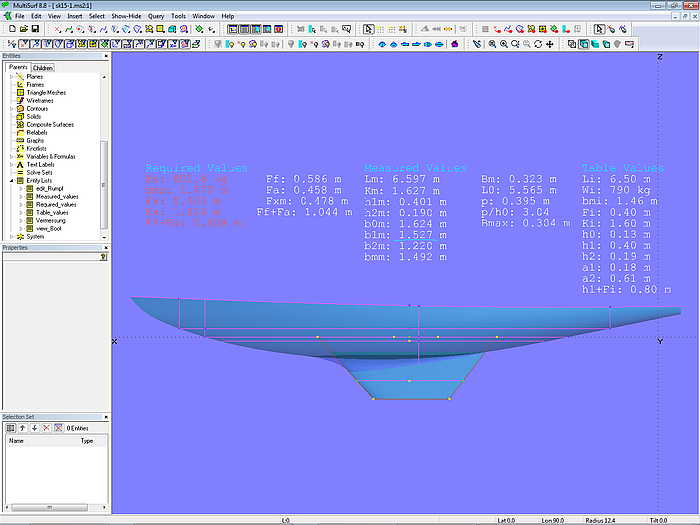
Task: Click the Name column header
Action: click(17, 440)
